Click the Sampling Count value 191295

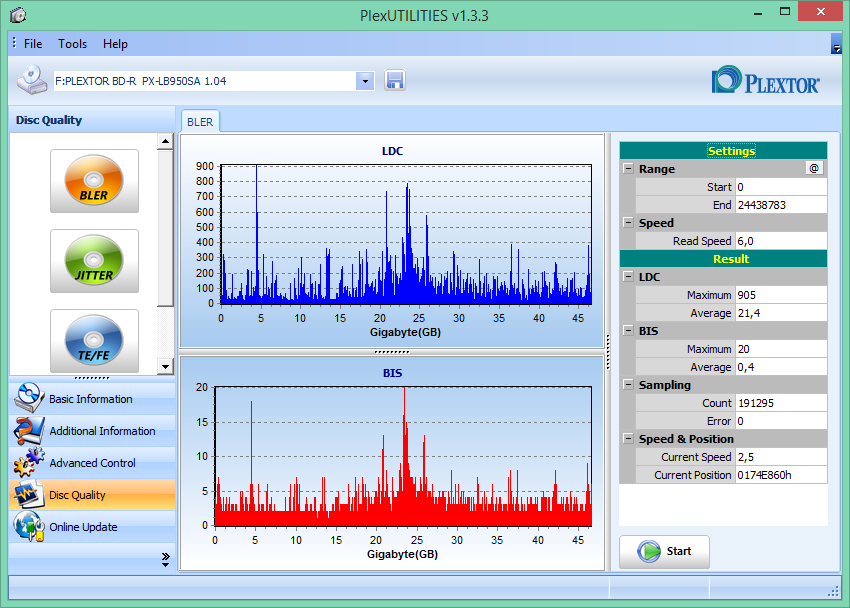click(x=781, y=403)
